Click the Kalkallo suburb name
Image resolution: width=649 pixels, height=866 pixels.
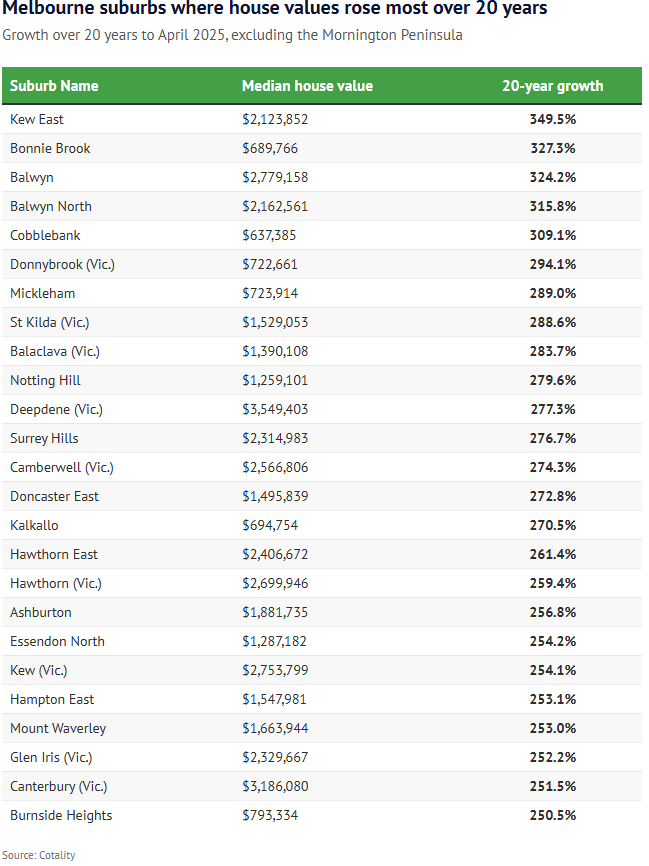tap(33, 525)
